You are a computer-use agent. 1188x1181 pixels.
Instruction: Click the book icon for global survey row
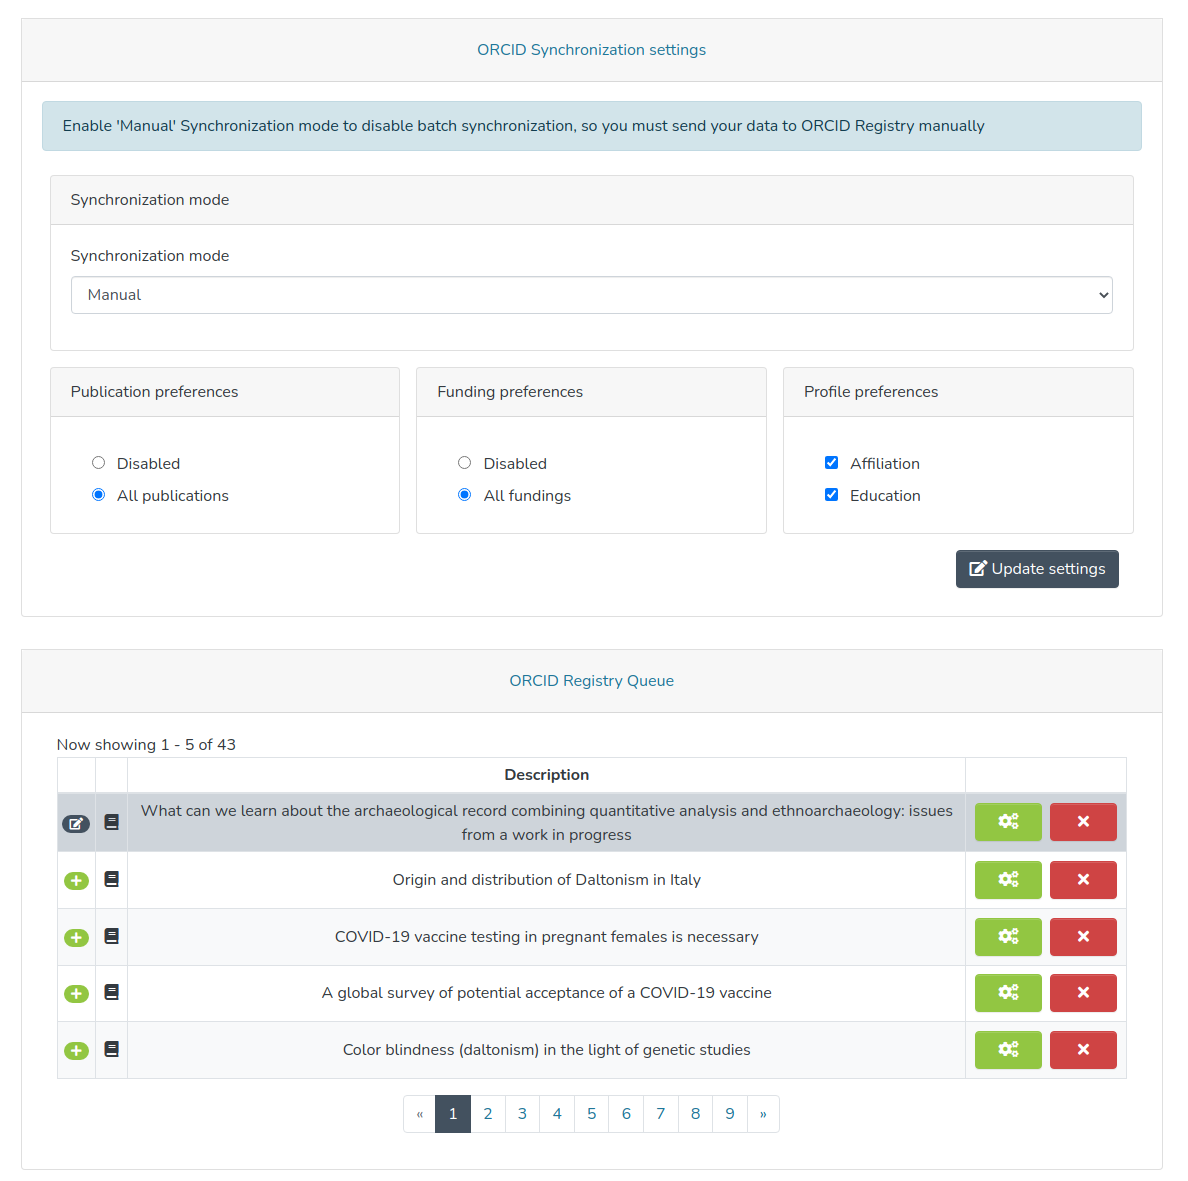(112, 993)
